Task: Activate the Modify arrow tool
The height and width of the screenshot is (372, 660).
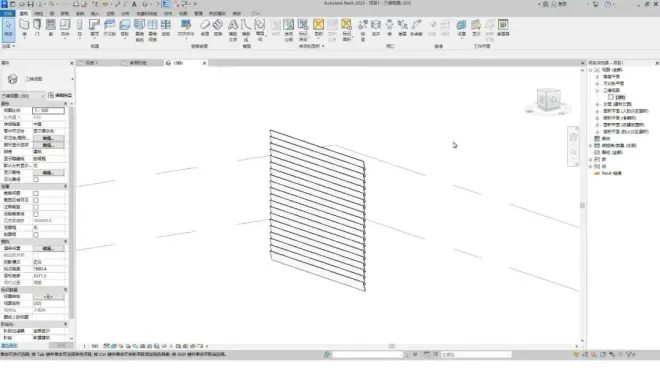Action: pyautogui.click(x=8, y=29)
